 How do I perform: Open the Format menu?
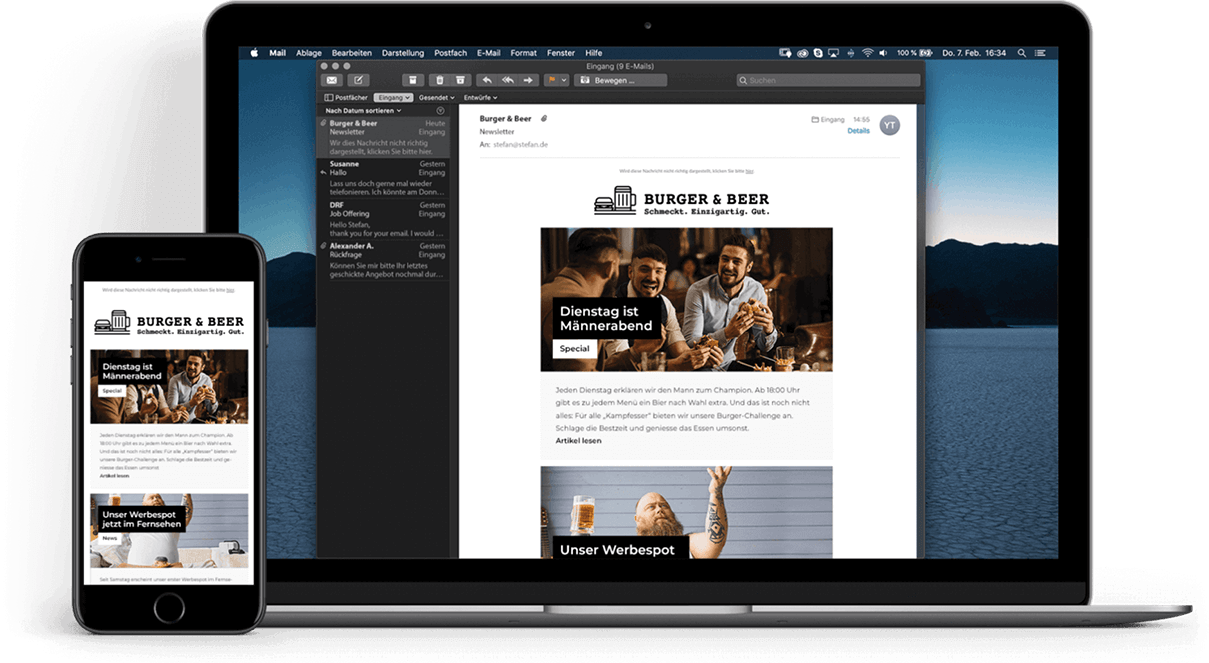tap(523, 53)
